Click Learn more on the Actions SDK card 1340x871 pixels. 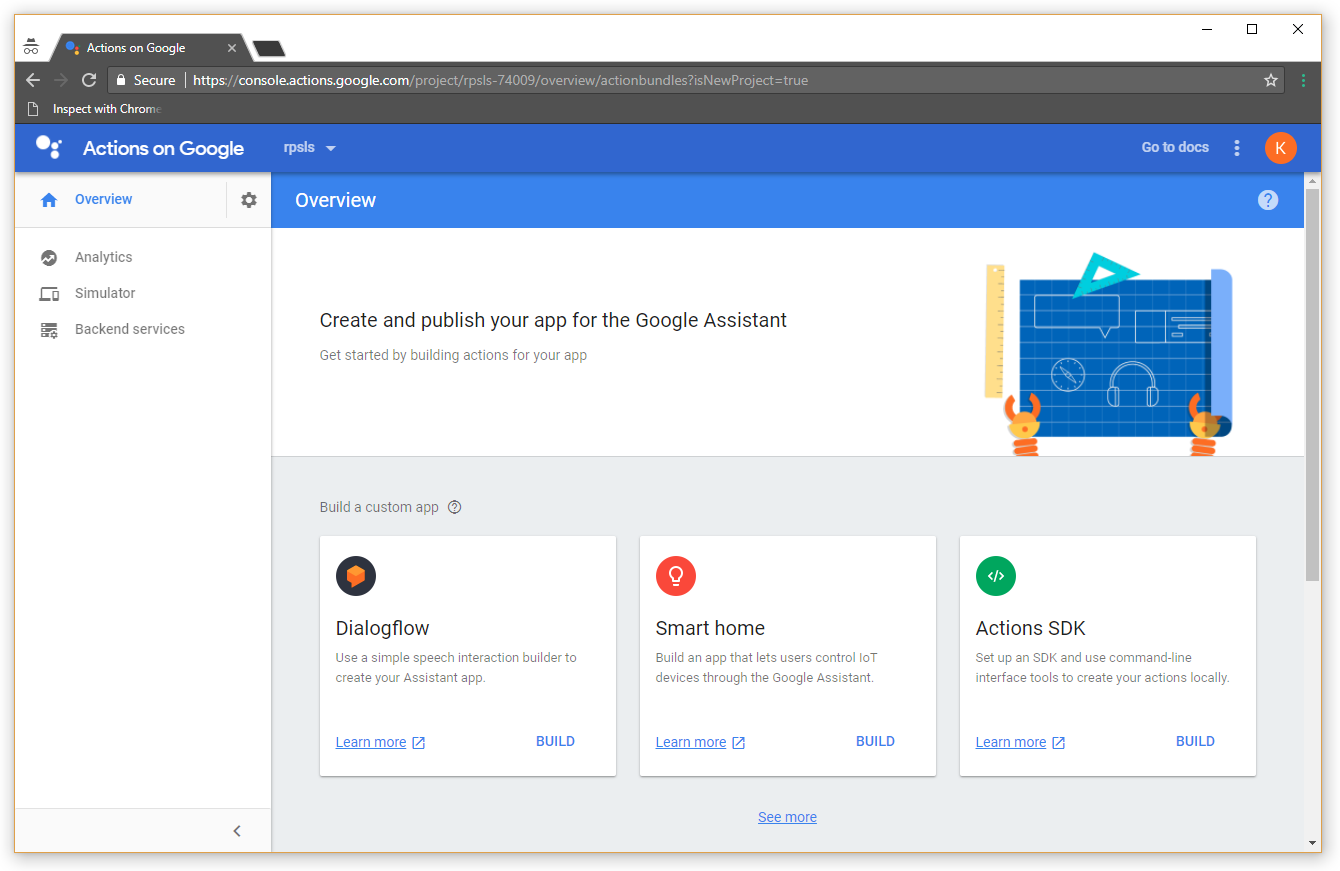point(1011,742)
